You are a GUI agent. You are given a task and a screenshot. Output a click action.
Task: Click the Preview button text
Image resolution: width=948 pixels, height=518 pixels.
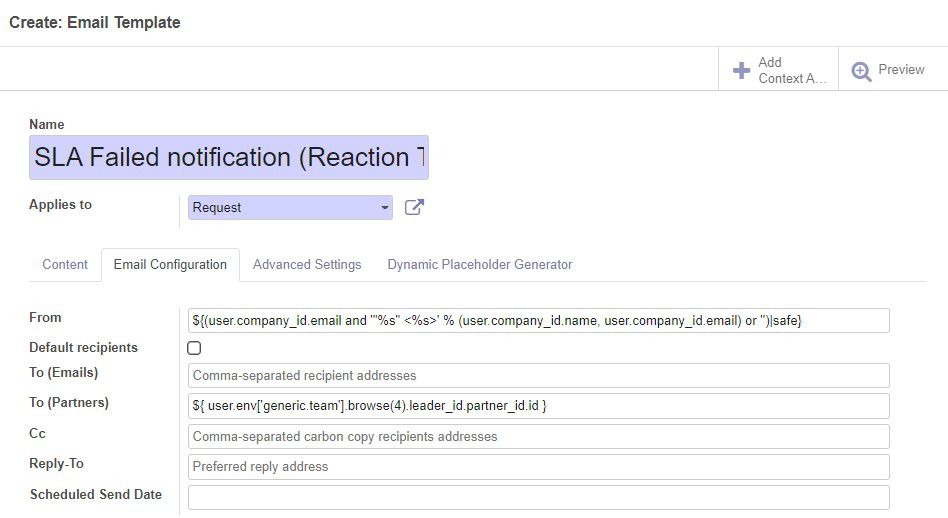coord(901,70)
